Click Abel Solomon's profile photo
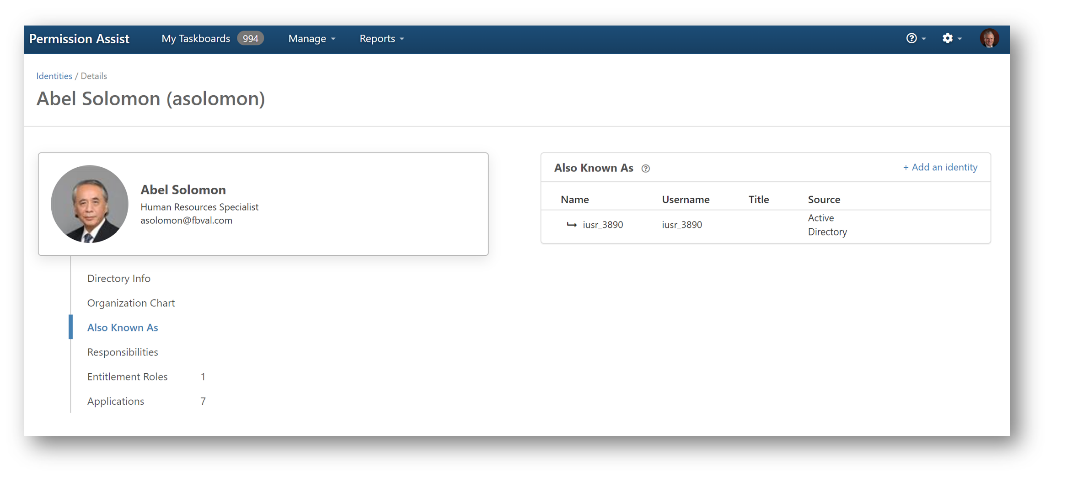 pos(90,204)
